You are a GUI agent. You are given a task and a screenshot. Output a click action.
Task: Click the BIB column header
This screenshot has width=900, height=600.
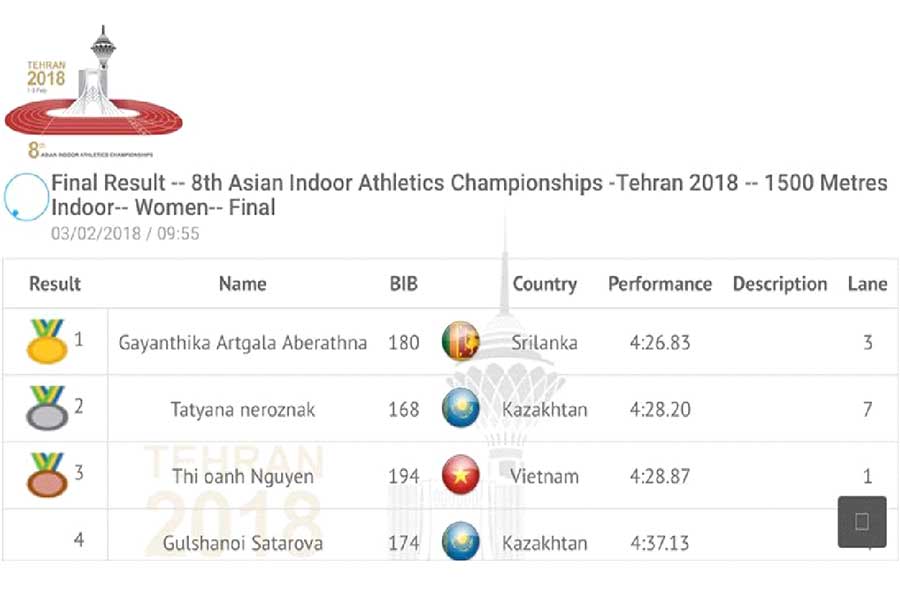[x=403, y=284]
